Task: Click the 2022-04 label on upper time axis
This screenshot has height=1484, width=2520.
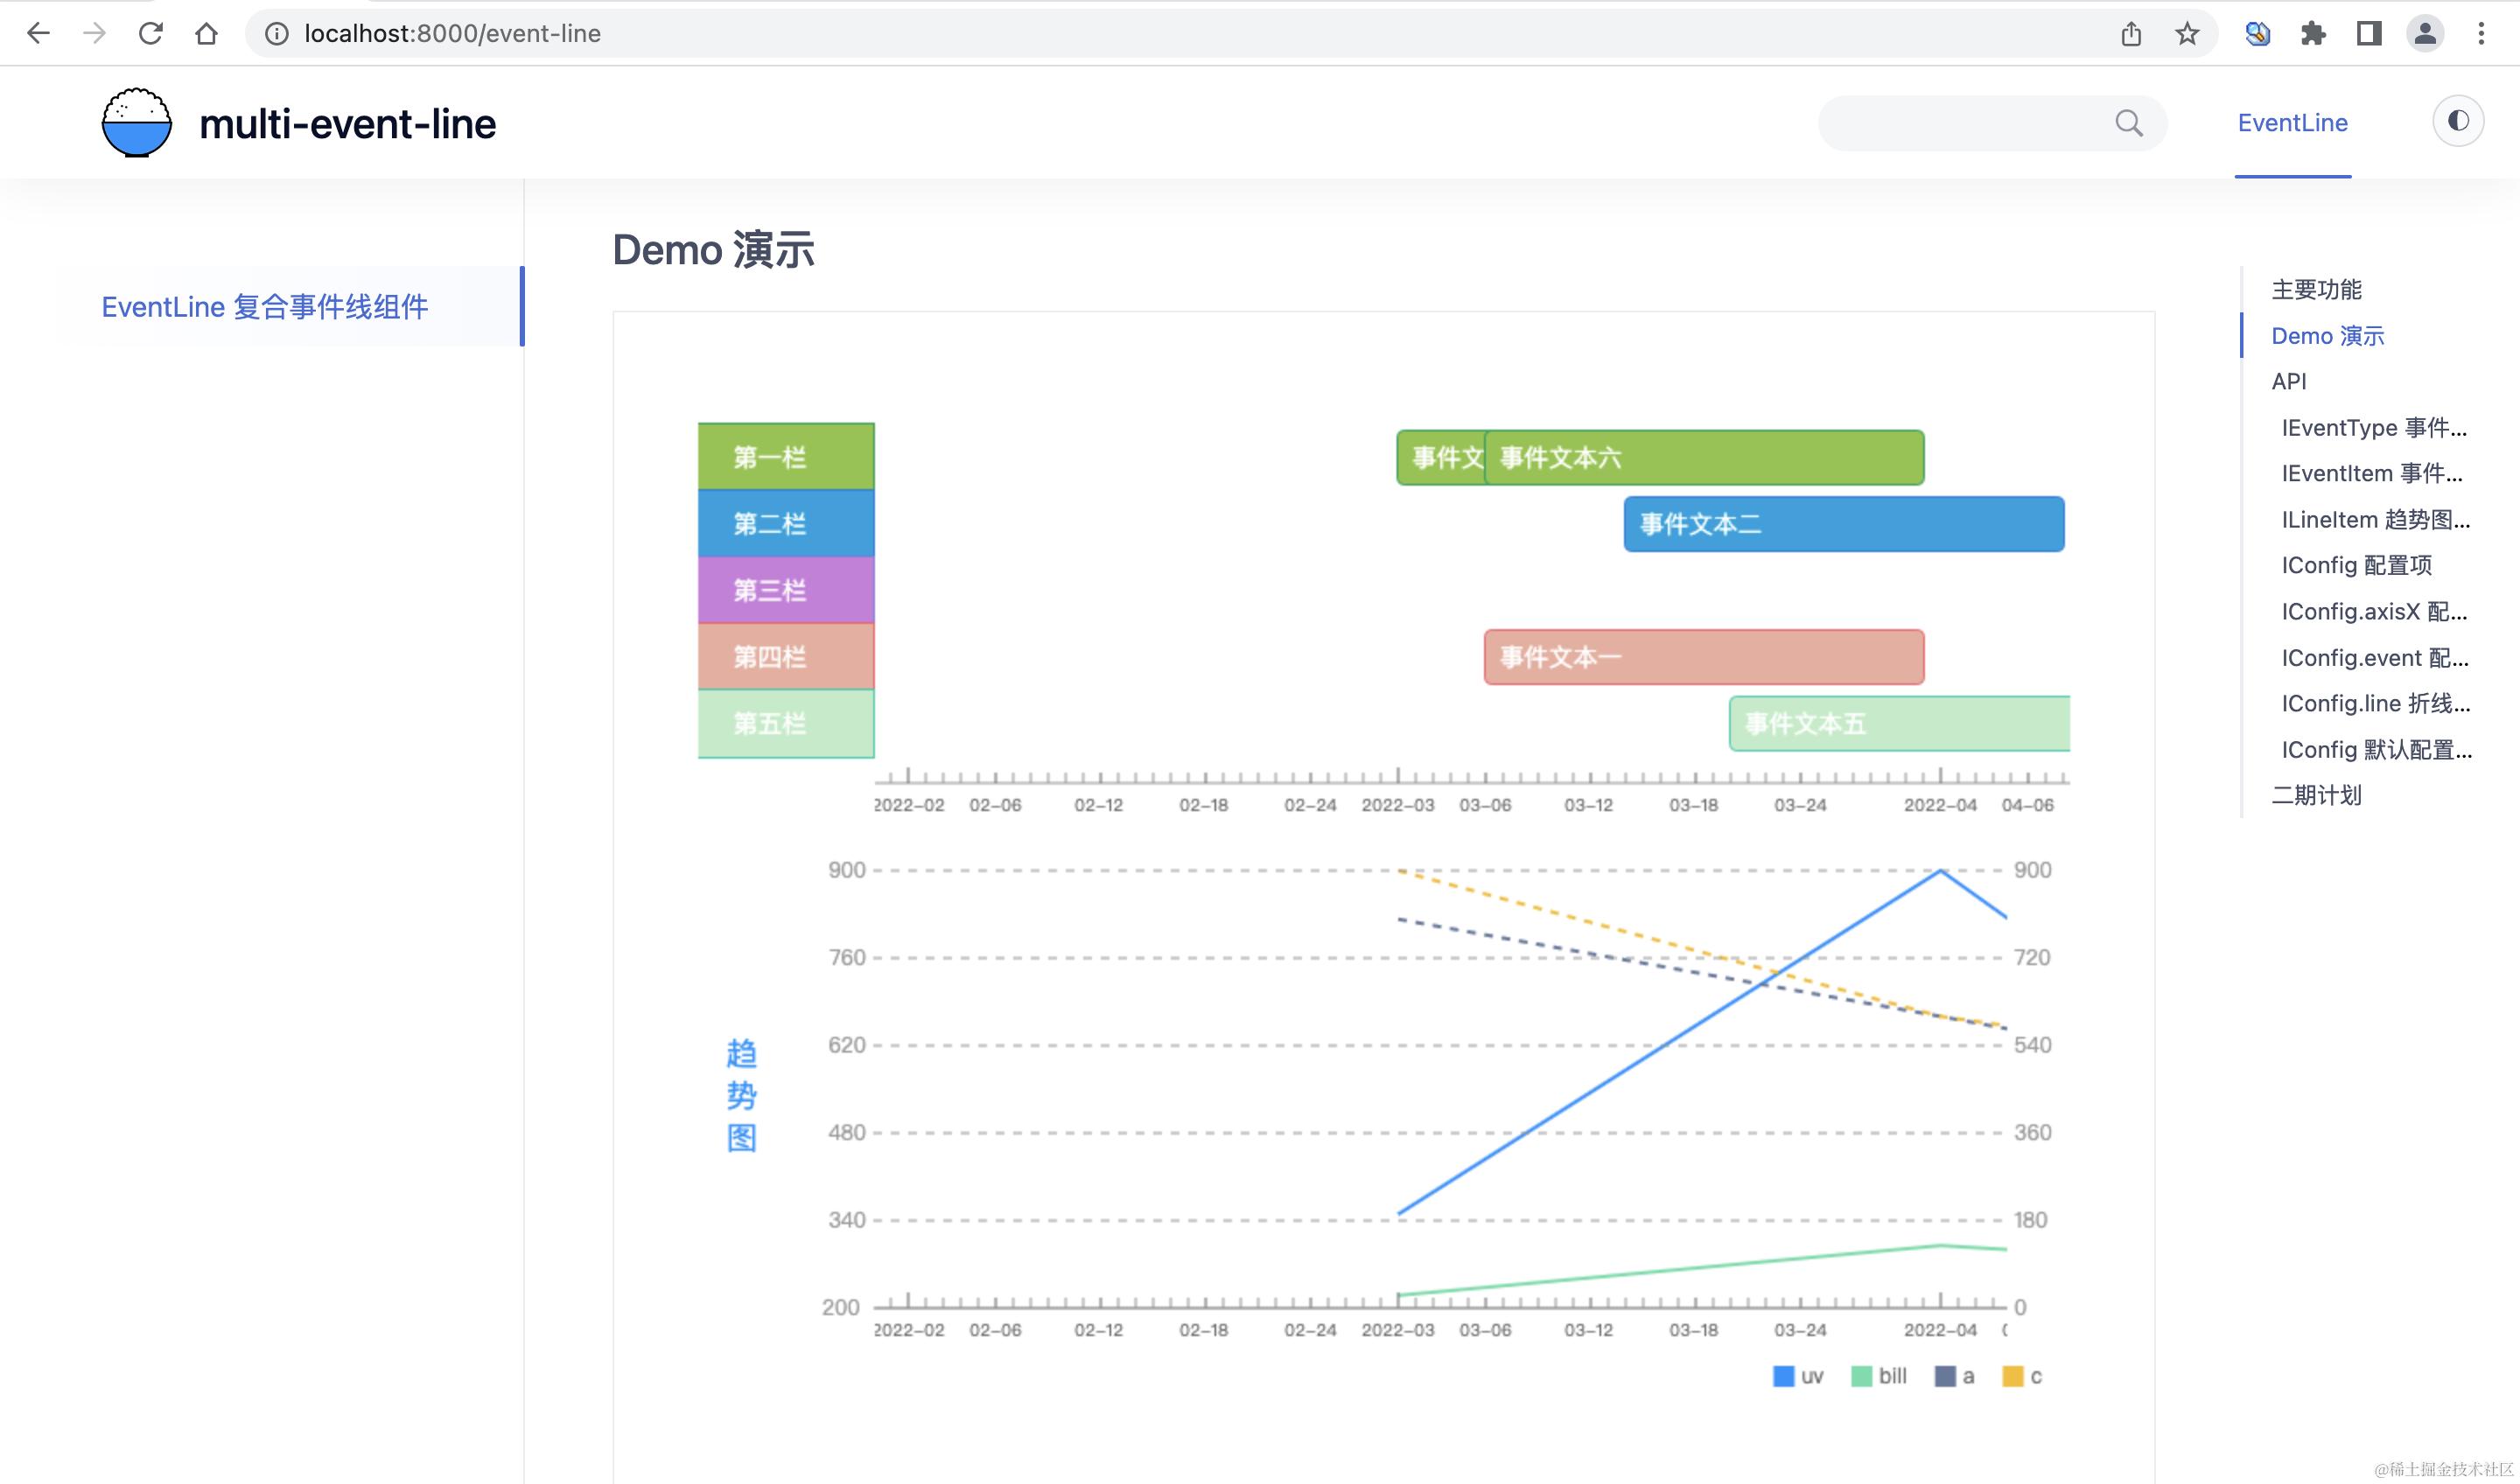Action: click(1940, 805)
